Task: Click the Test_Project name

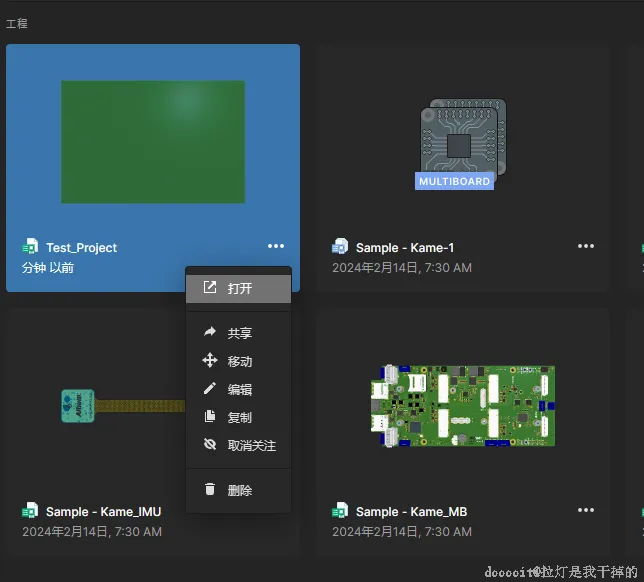Action: click(81, 248)
